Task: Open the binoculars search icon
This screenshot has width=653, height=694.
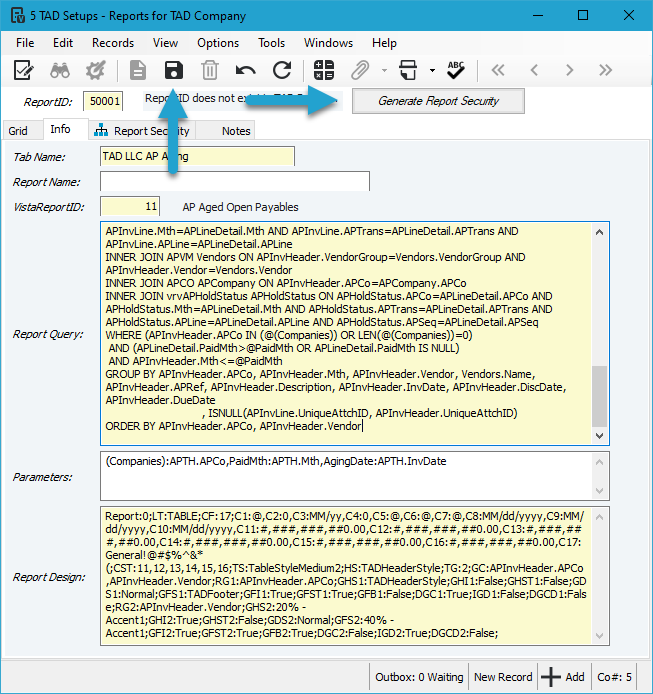Action: 60,70
